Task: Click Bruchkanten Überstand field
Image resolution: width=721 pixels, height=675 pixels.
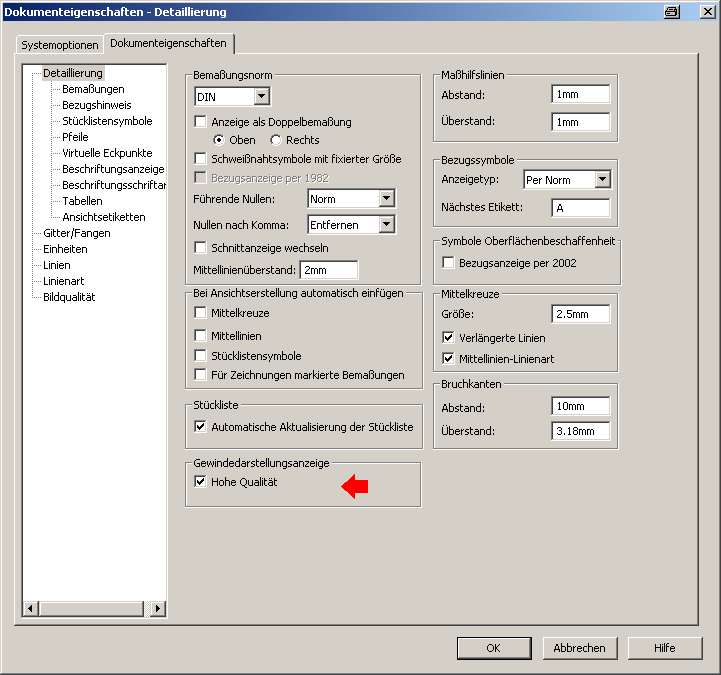Action: [x=581, y=431]
